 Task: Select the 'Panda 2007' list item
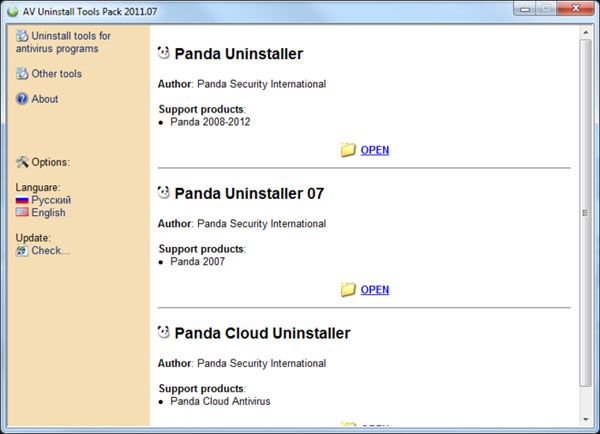pyautogui.click(x=197, y=261)
